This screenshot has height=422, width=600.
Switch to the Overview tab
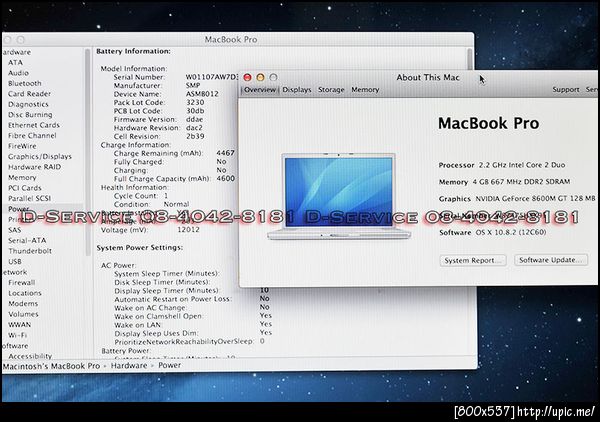260,90
